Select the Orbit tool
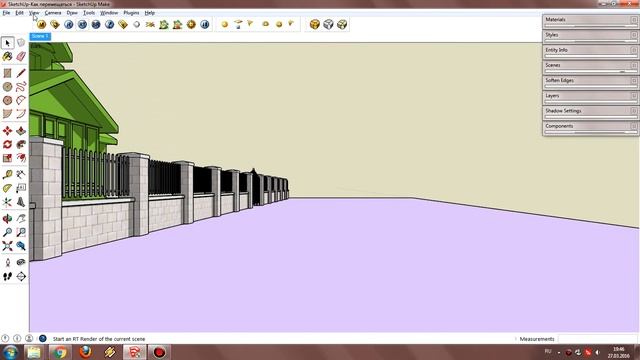 pyautogui.click(x=7, y=219)
